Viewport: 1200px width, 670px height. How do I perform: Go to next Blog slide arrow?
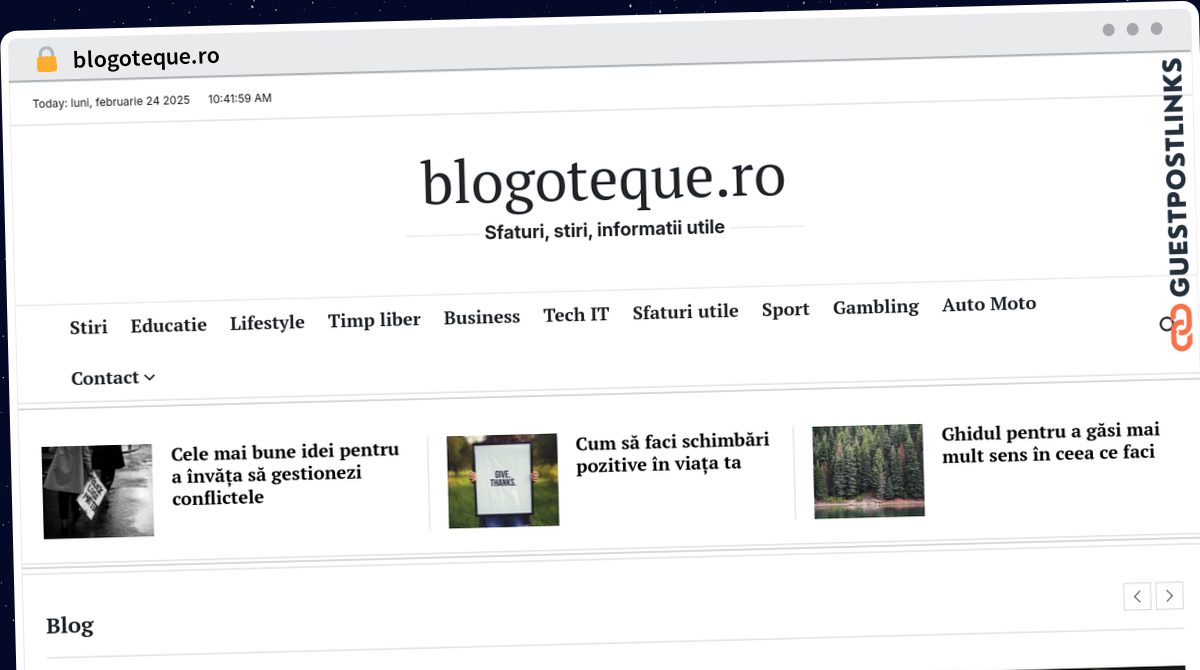[1169, 596]
